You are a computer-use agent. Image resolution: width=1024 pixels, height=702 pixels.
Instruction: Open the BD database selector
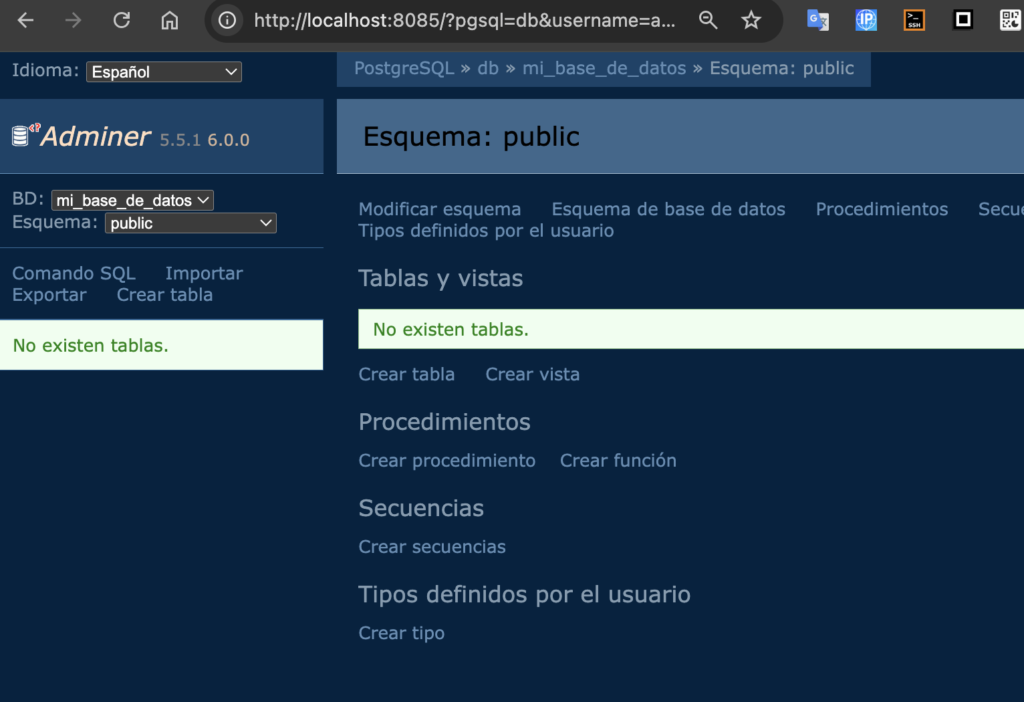pyautogui.click(x=133, y=200)
